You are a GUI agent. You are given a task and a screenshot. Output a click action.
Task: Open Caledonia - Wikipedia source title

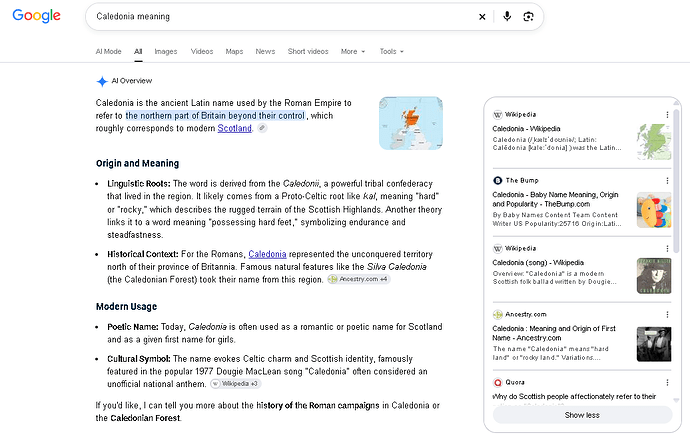(x=526, y=129)
